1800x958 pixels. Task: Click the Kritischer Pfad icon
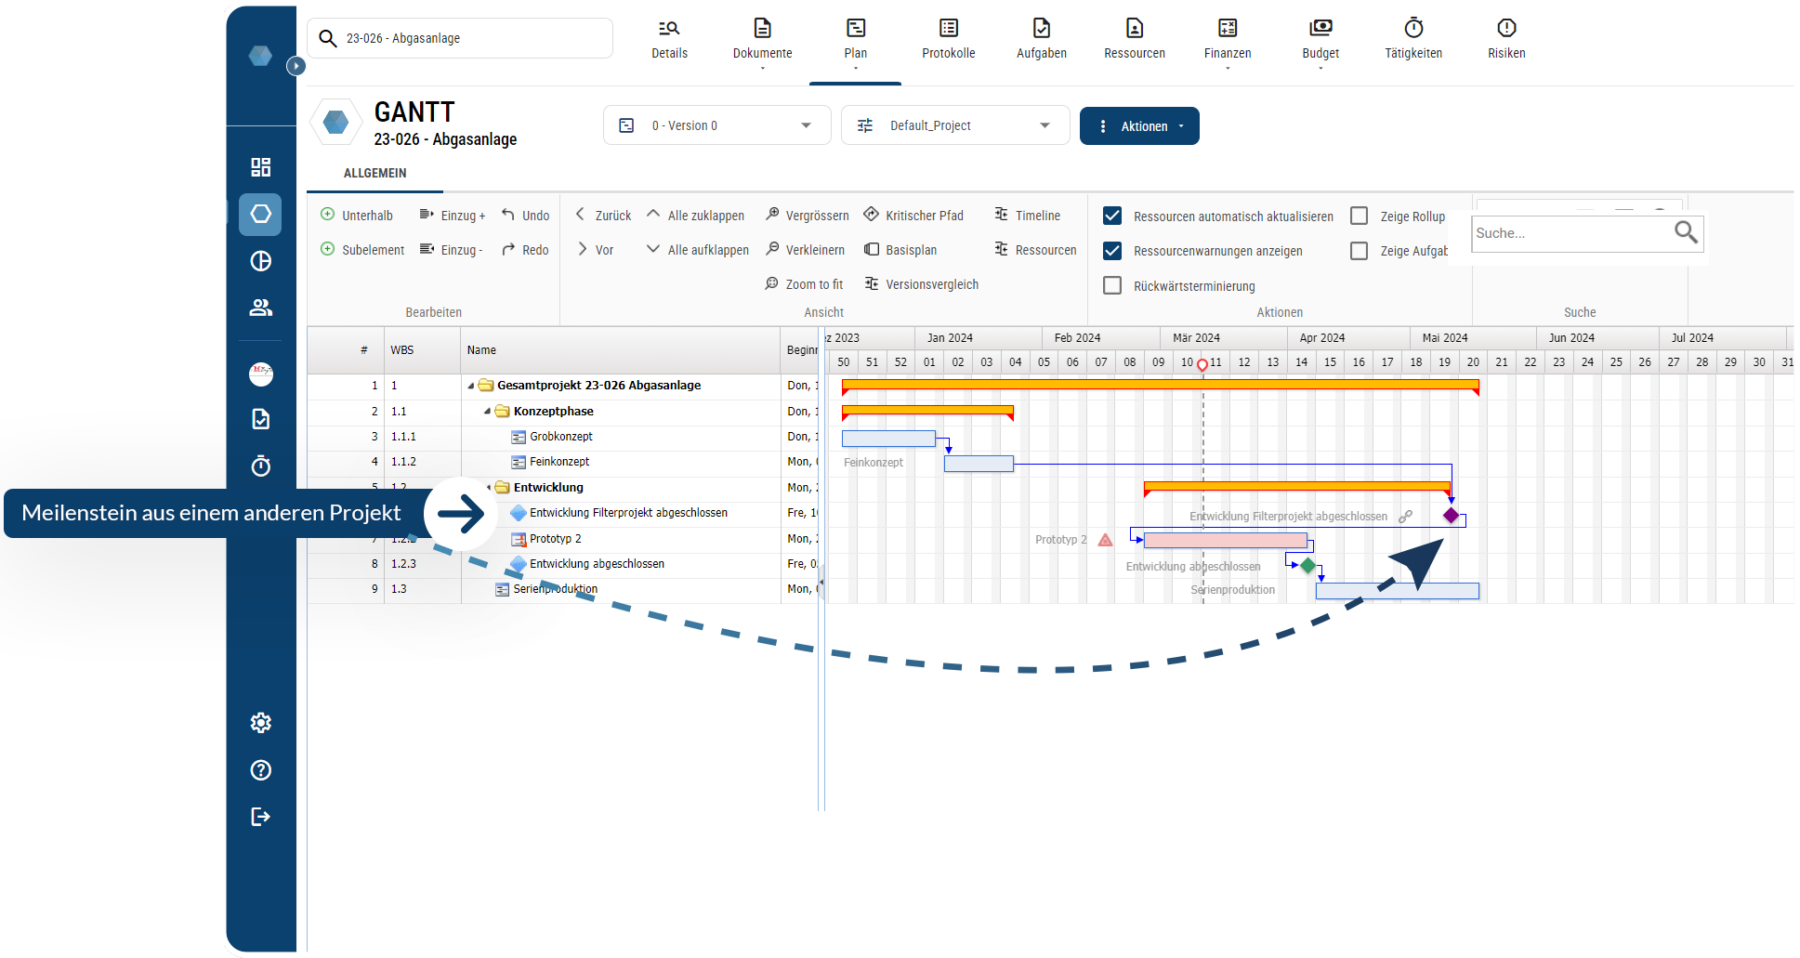pos(871,215)
